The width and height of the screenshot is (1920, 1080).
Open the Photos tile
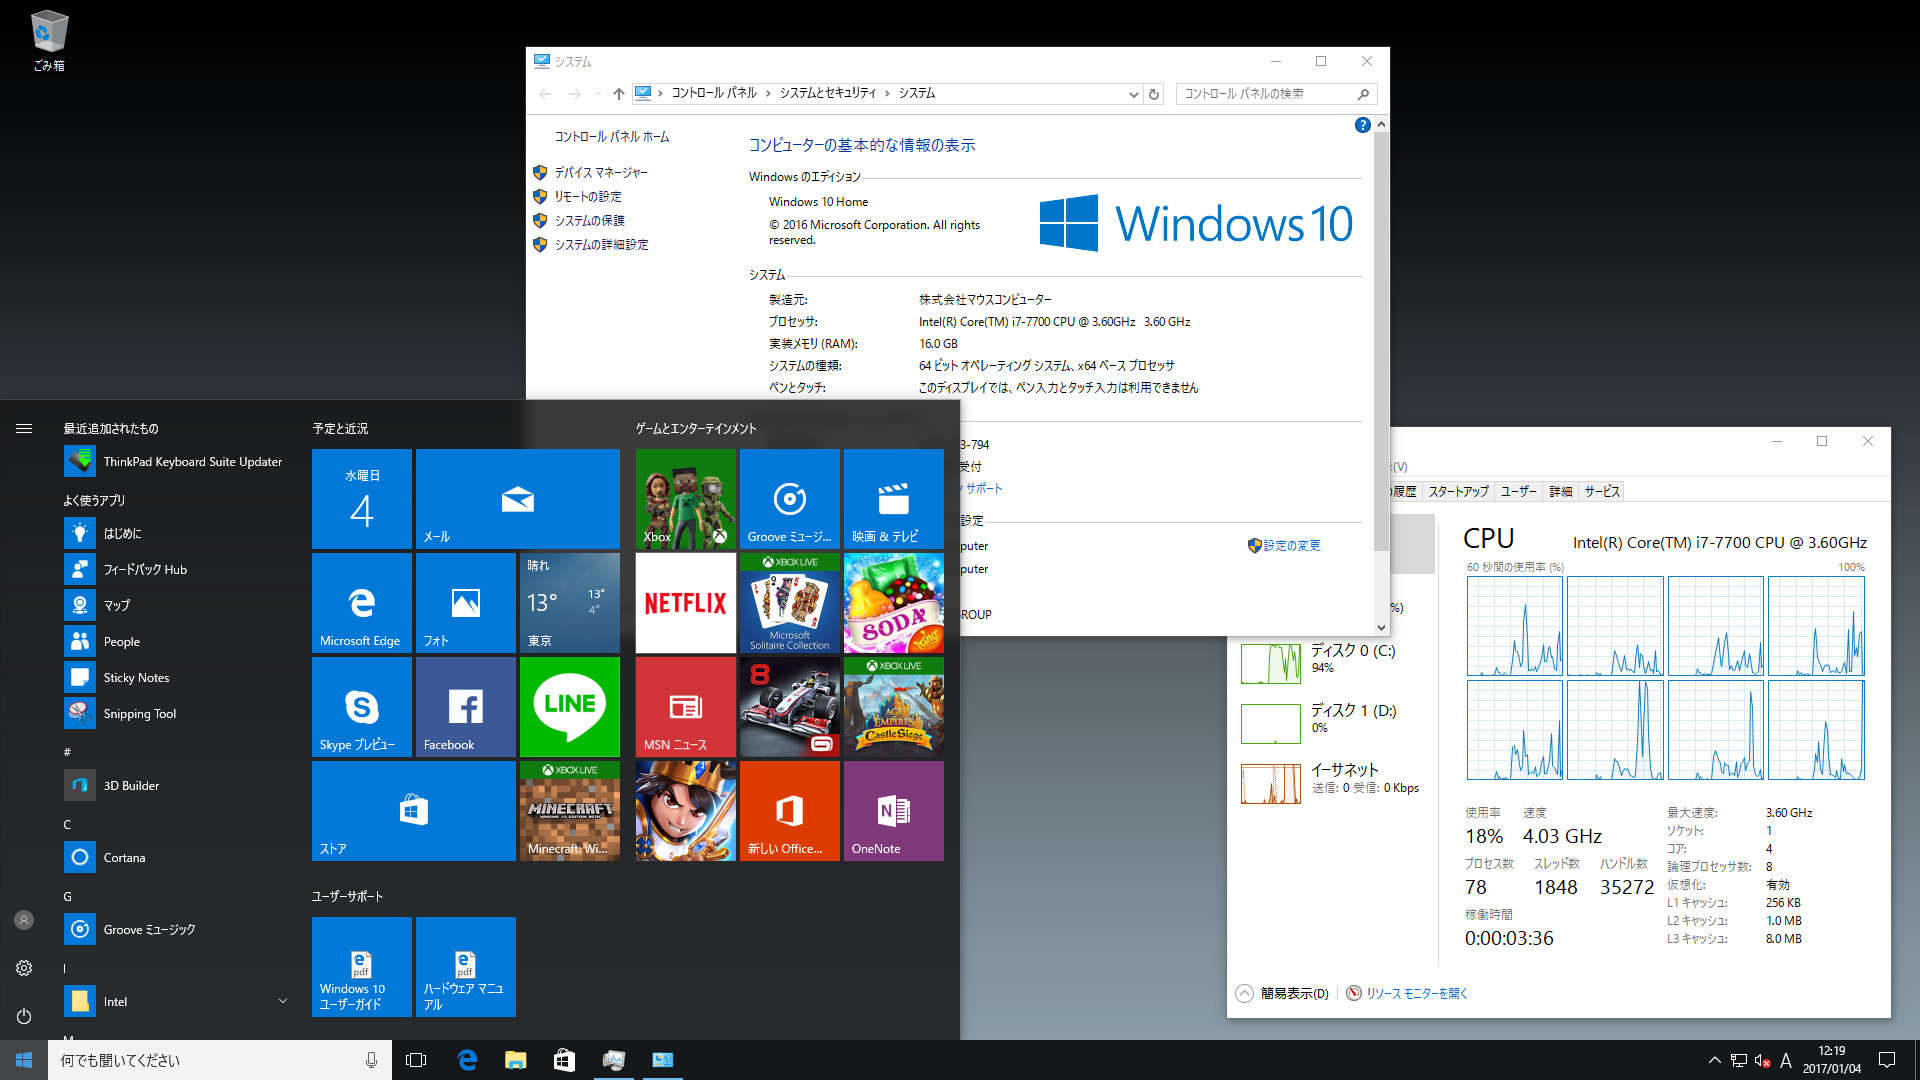[x=466, y=603]
